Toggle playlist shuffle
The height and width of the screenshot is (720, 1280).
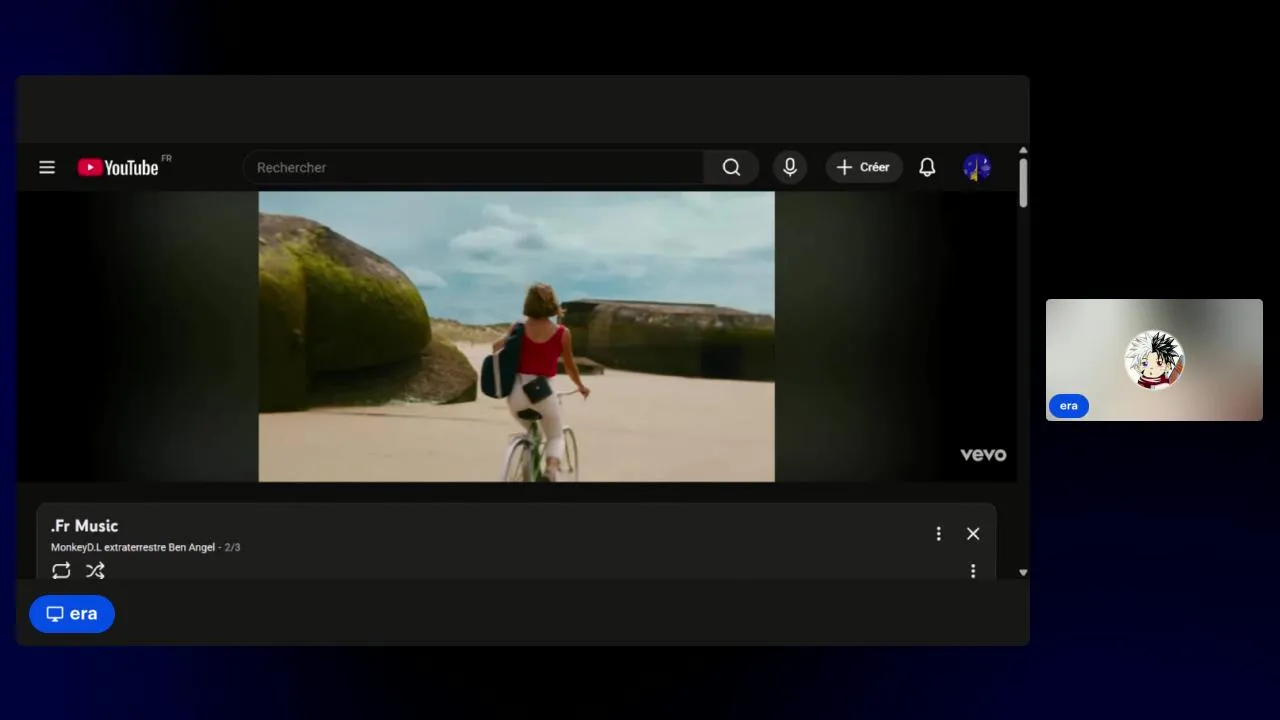[95, 571]
